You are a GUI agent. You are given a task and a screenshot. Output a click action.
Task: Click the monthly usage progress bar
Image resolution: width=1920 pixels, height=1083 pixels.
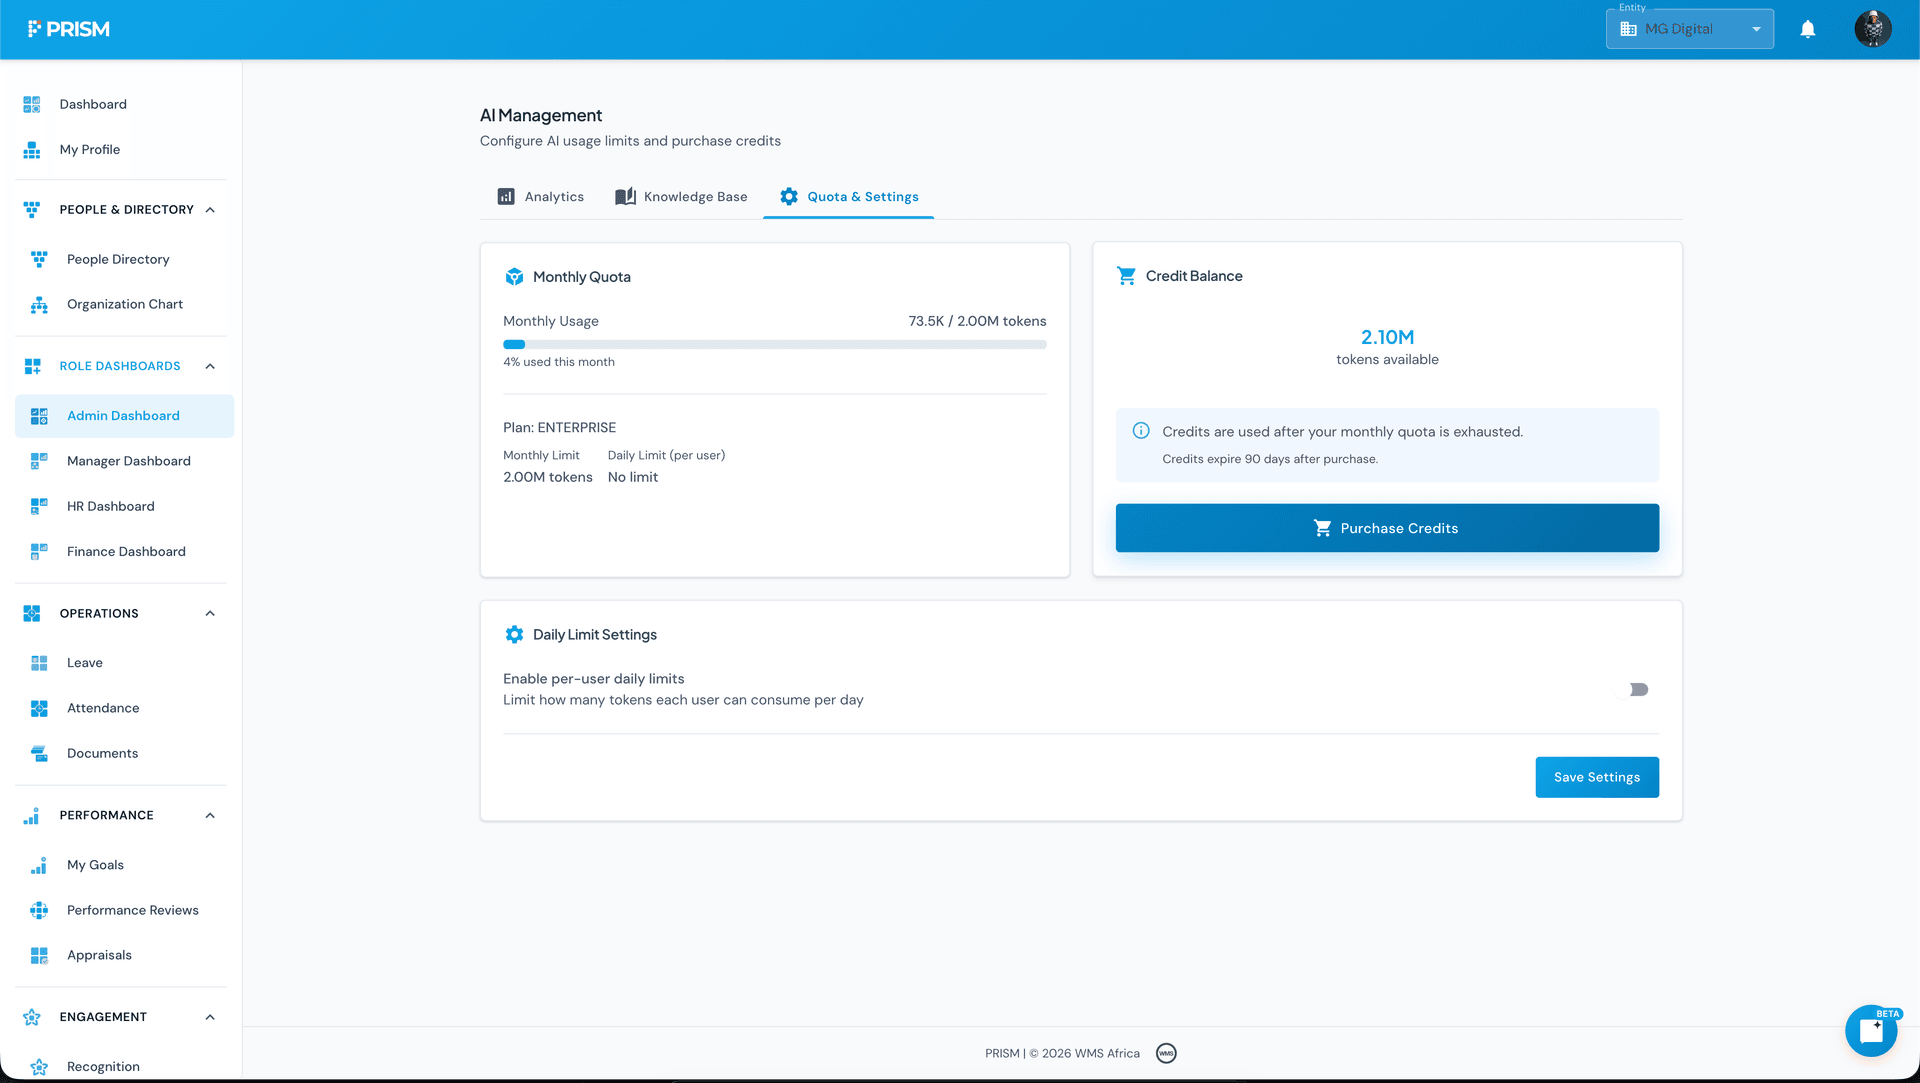pos(775,344)
